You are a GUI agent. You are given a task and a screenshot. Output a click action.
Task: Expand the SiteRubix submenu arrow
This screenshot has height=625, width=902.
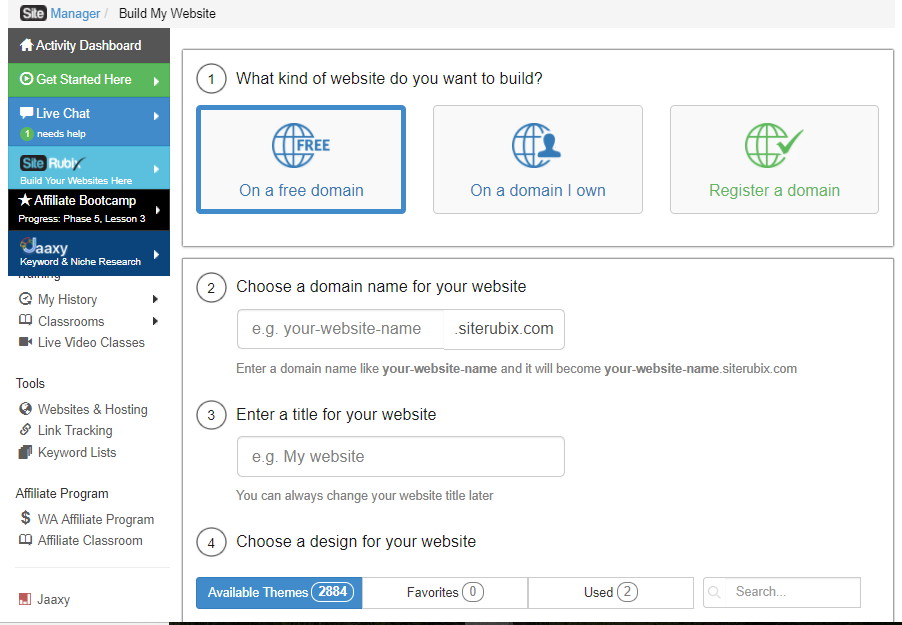coord(156,169)
